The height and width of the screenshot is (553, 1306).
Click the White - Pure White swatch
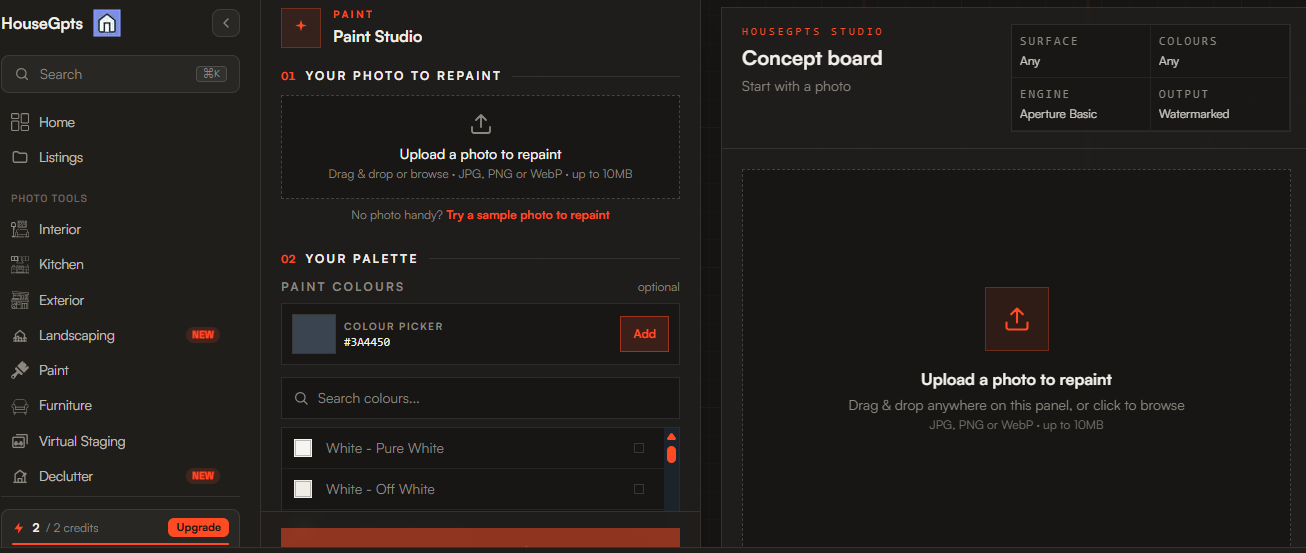pyautogui.click(x=303, y=448)
